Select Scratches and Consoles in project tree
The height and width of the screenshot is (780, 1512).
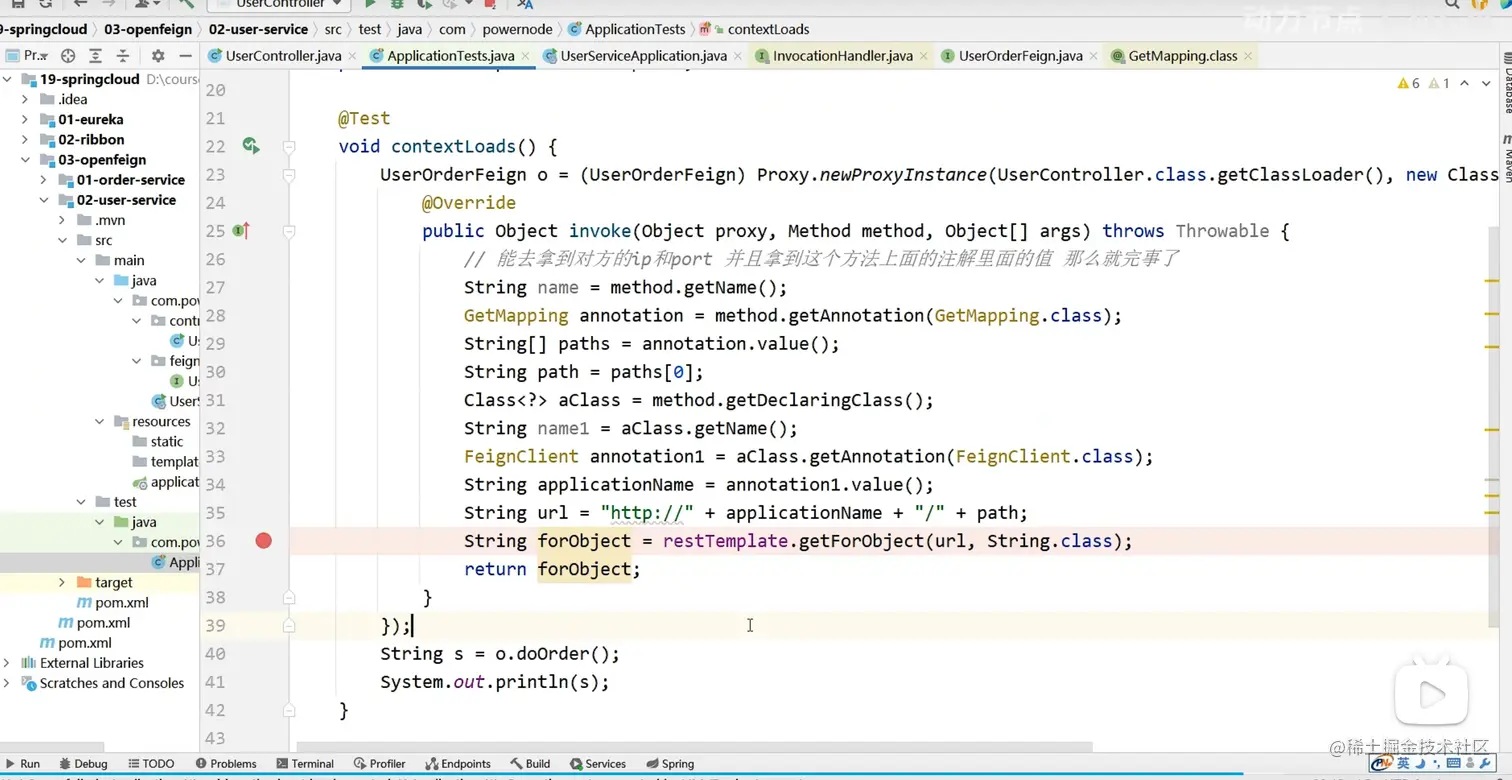112,683
